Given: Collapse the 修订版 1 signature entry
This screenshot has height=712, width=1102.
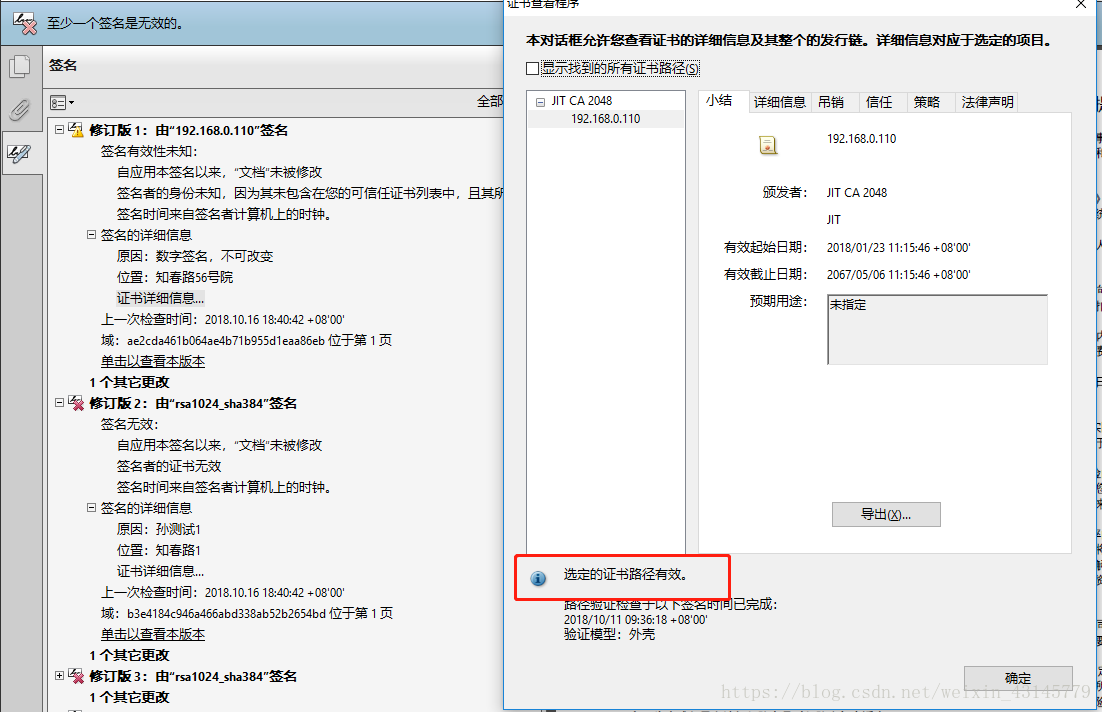Looking at the screenshot, I should point(60,129).
